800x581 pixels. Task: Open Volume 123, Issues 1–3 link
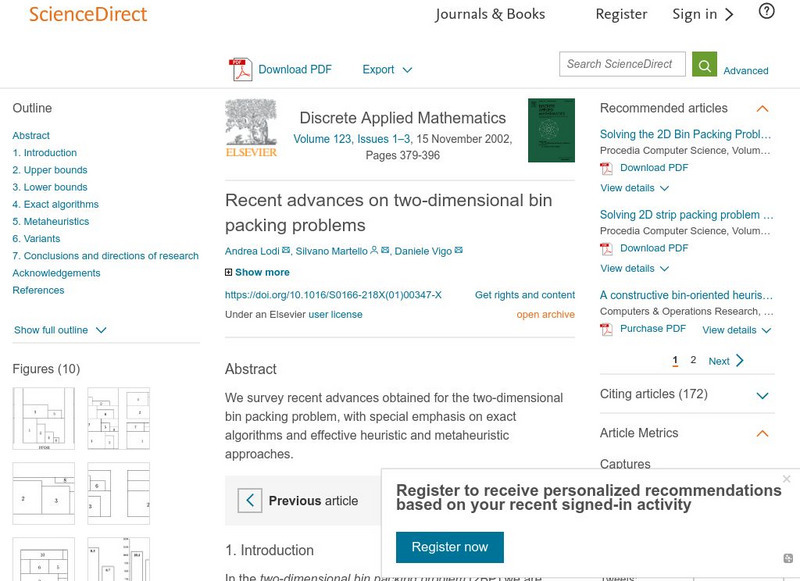click(x=352, y=139)
